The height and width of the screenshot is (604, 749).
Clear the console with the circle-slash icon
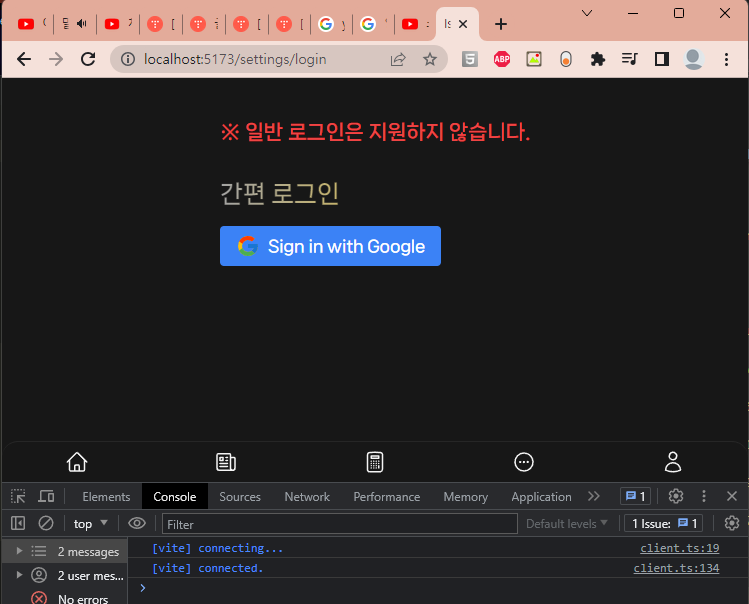[46, 523]
